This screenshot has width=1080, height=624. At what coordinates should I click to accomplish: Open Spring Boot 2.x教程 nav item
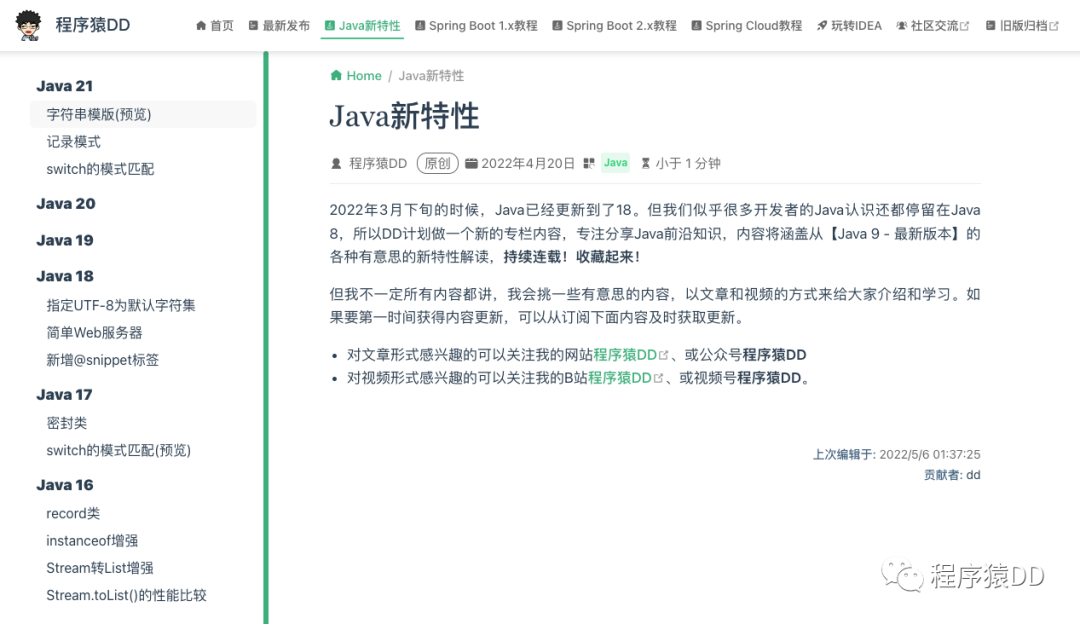(x=614, y=25)
